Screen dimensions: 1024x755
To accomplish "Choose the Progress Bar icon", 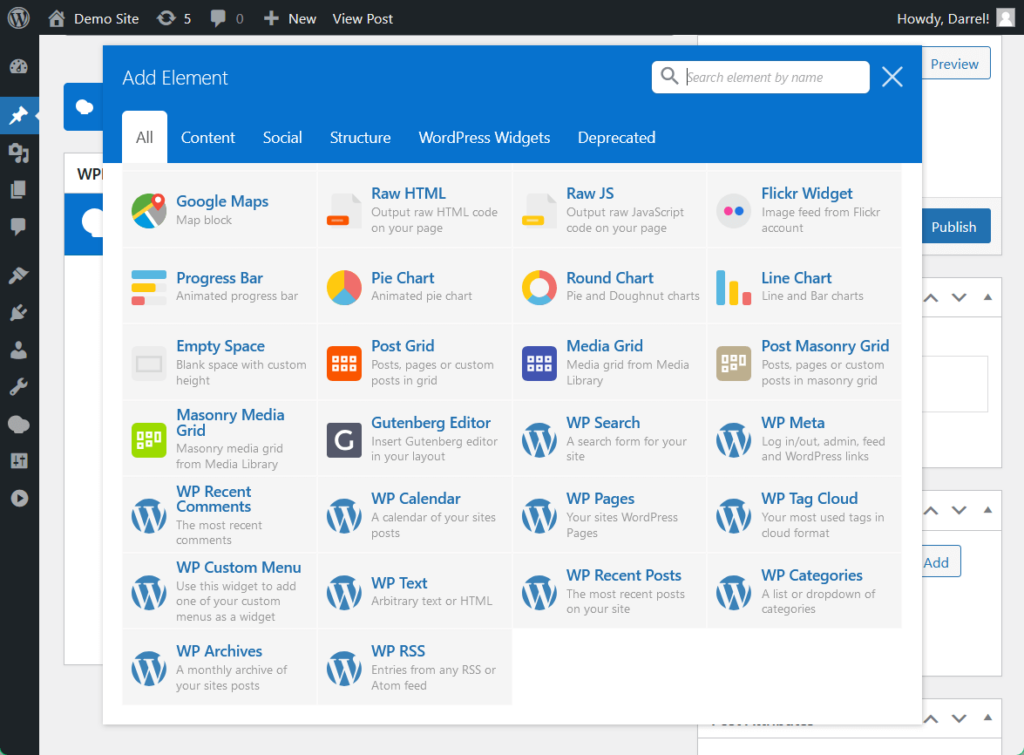I will pos(148,287).
